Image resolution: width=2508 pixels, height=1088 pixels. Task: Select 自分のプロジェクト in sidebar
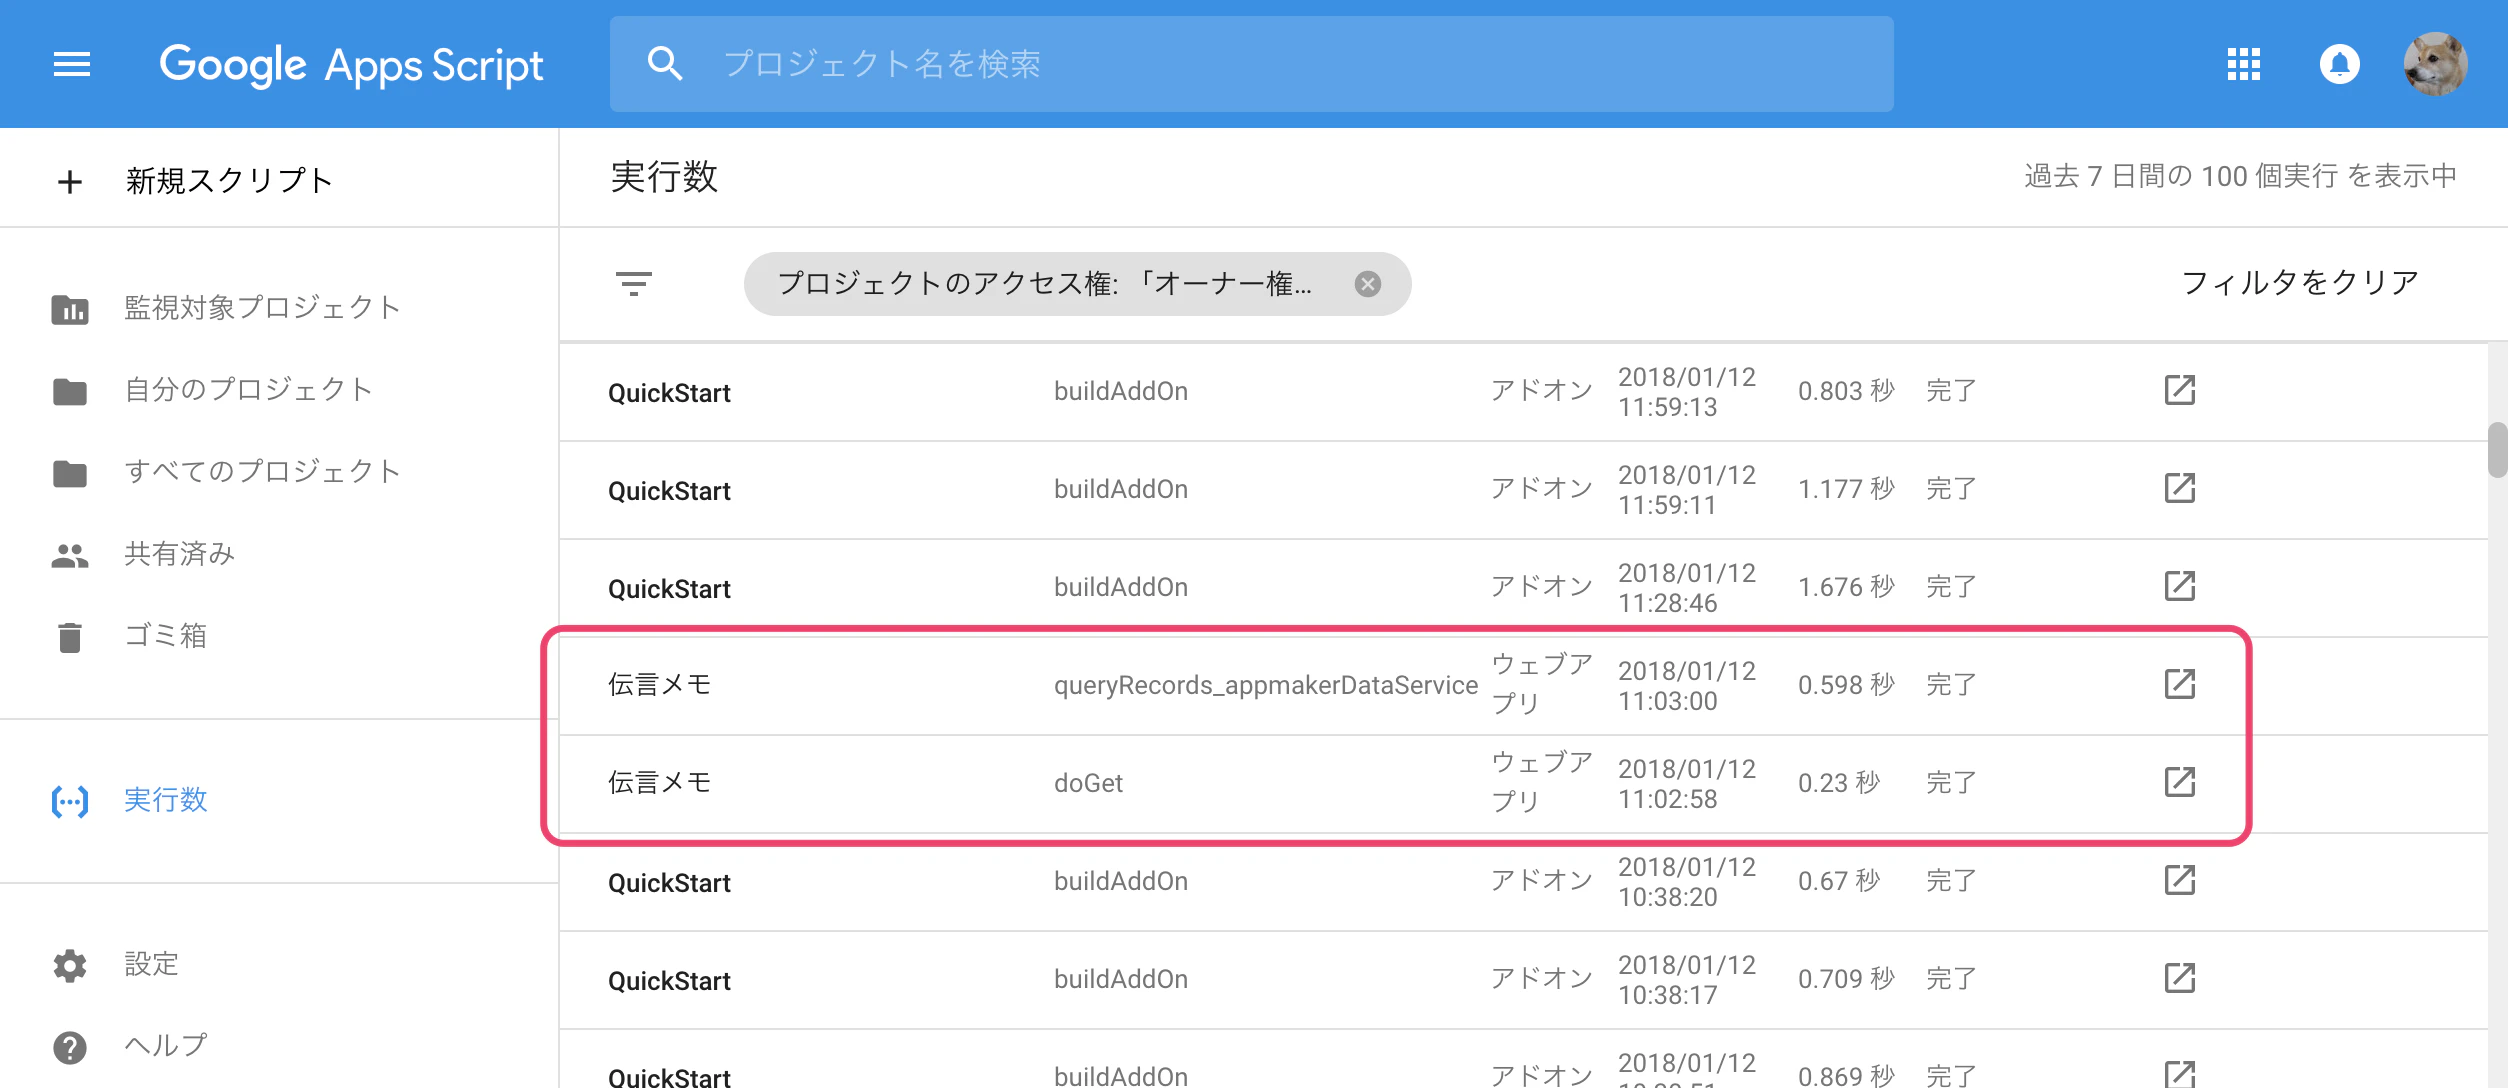[x=248, y=390]
